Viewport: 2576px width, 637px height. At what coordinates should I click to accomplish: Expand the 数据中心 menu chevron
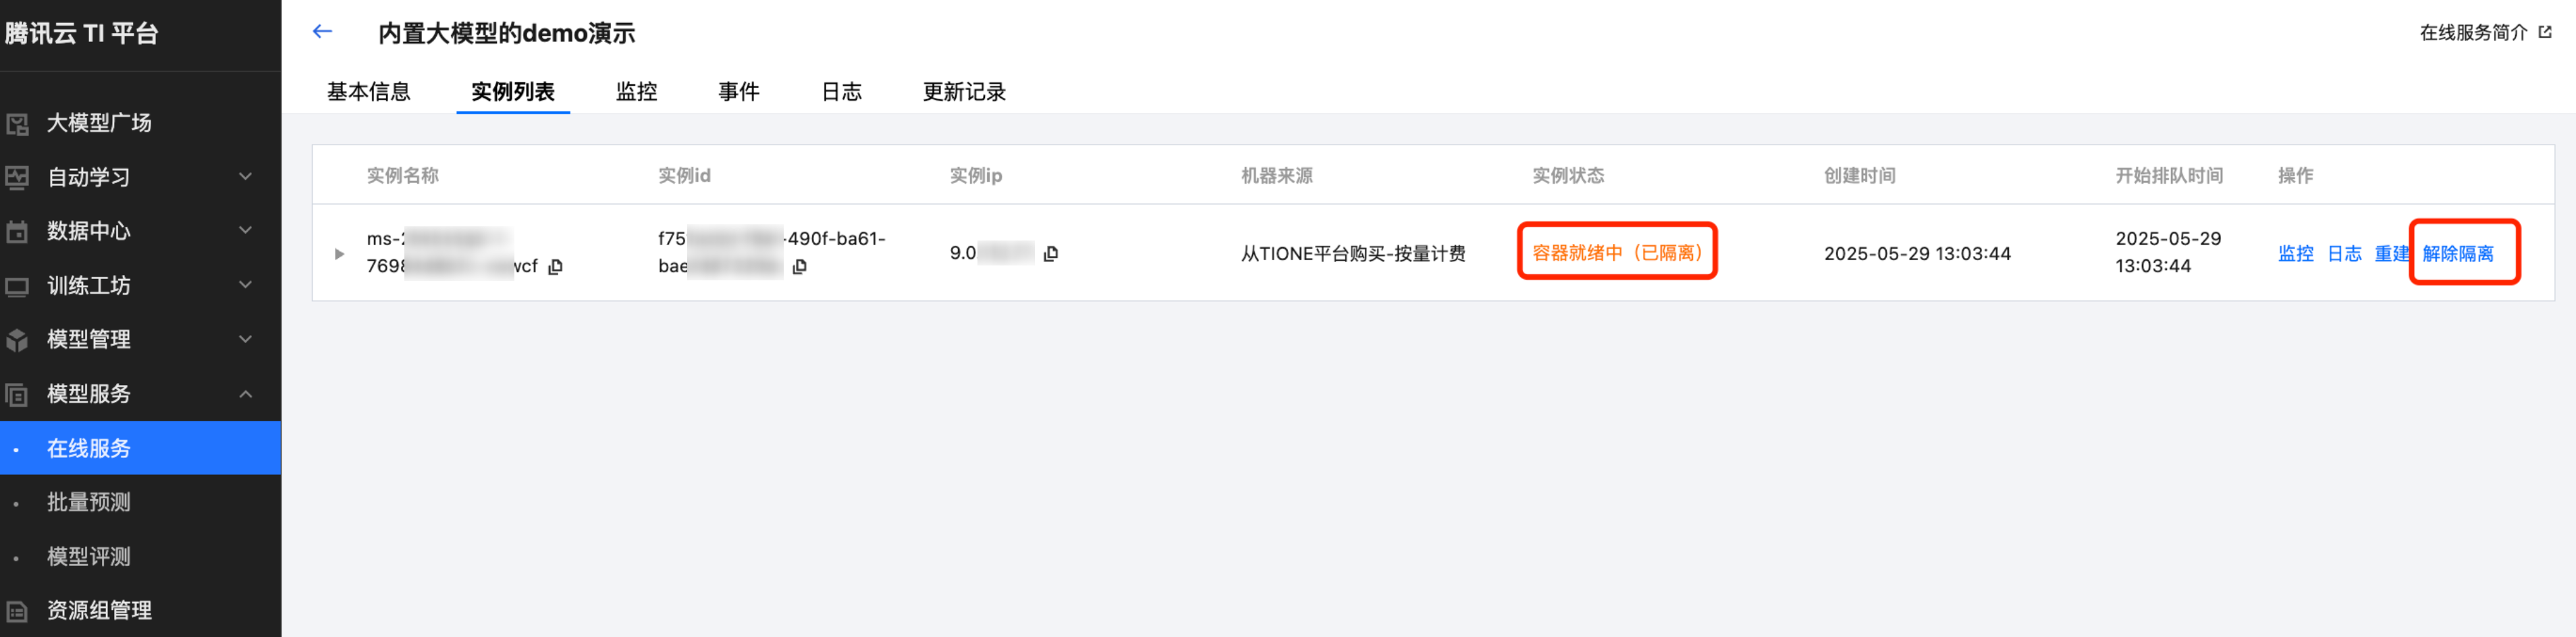[x=246, y=231]
